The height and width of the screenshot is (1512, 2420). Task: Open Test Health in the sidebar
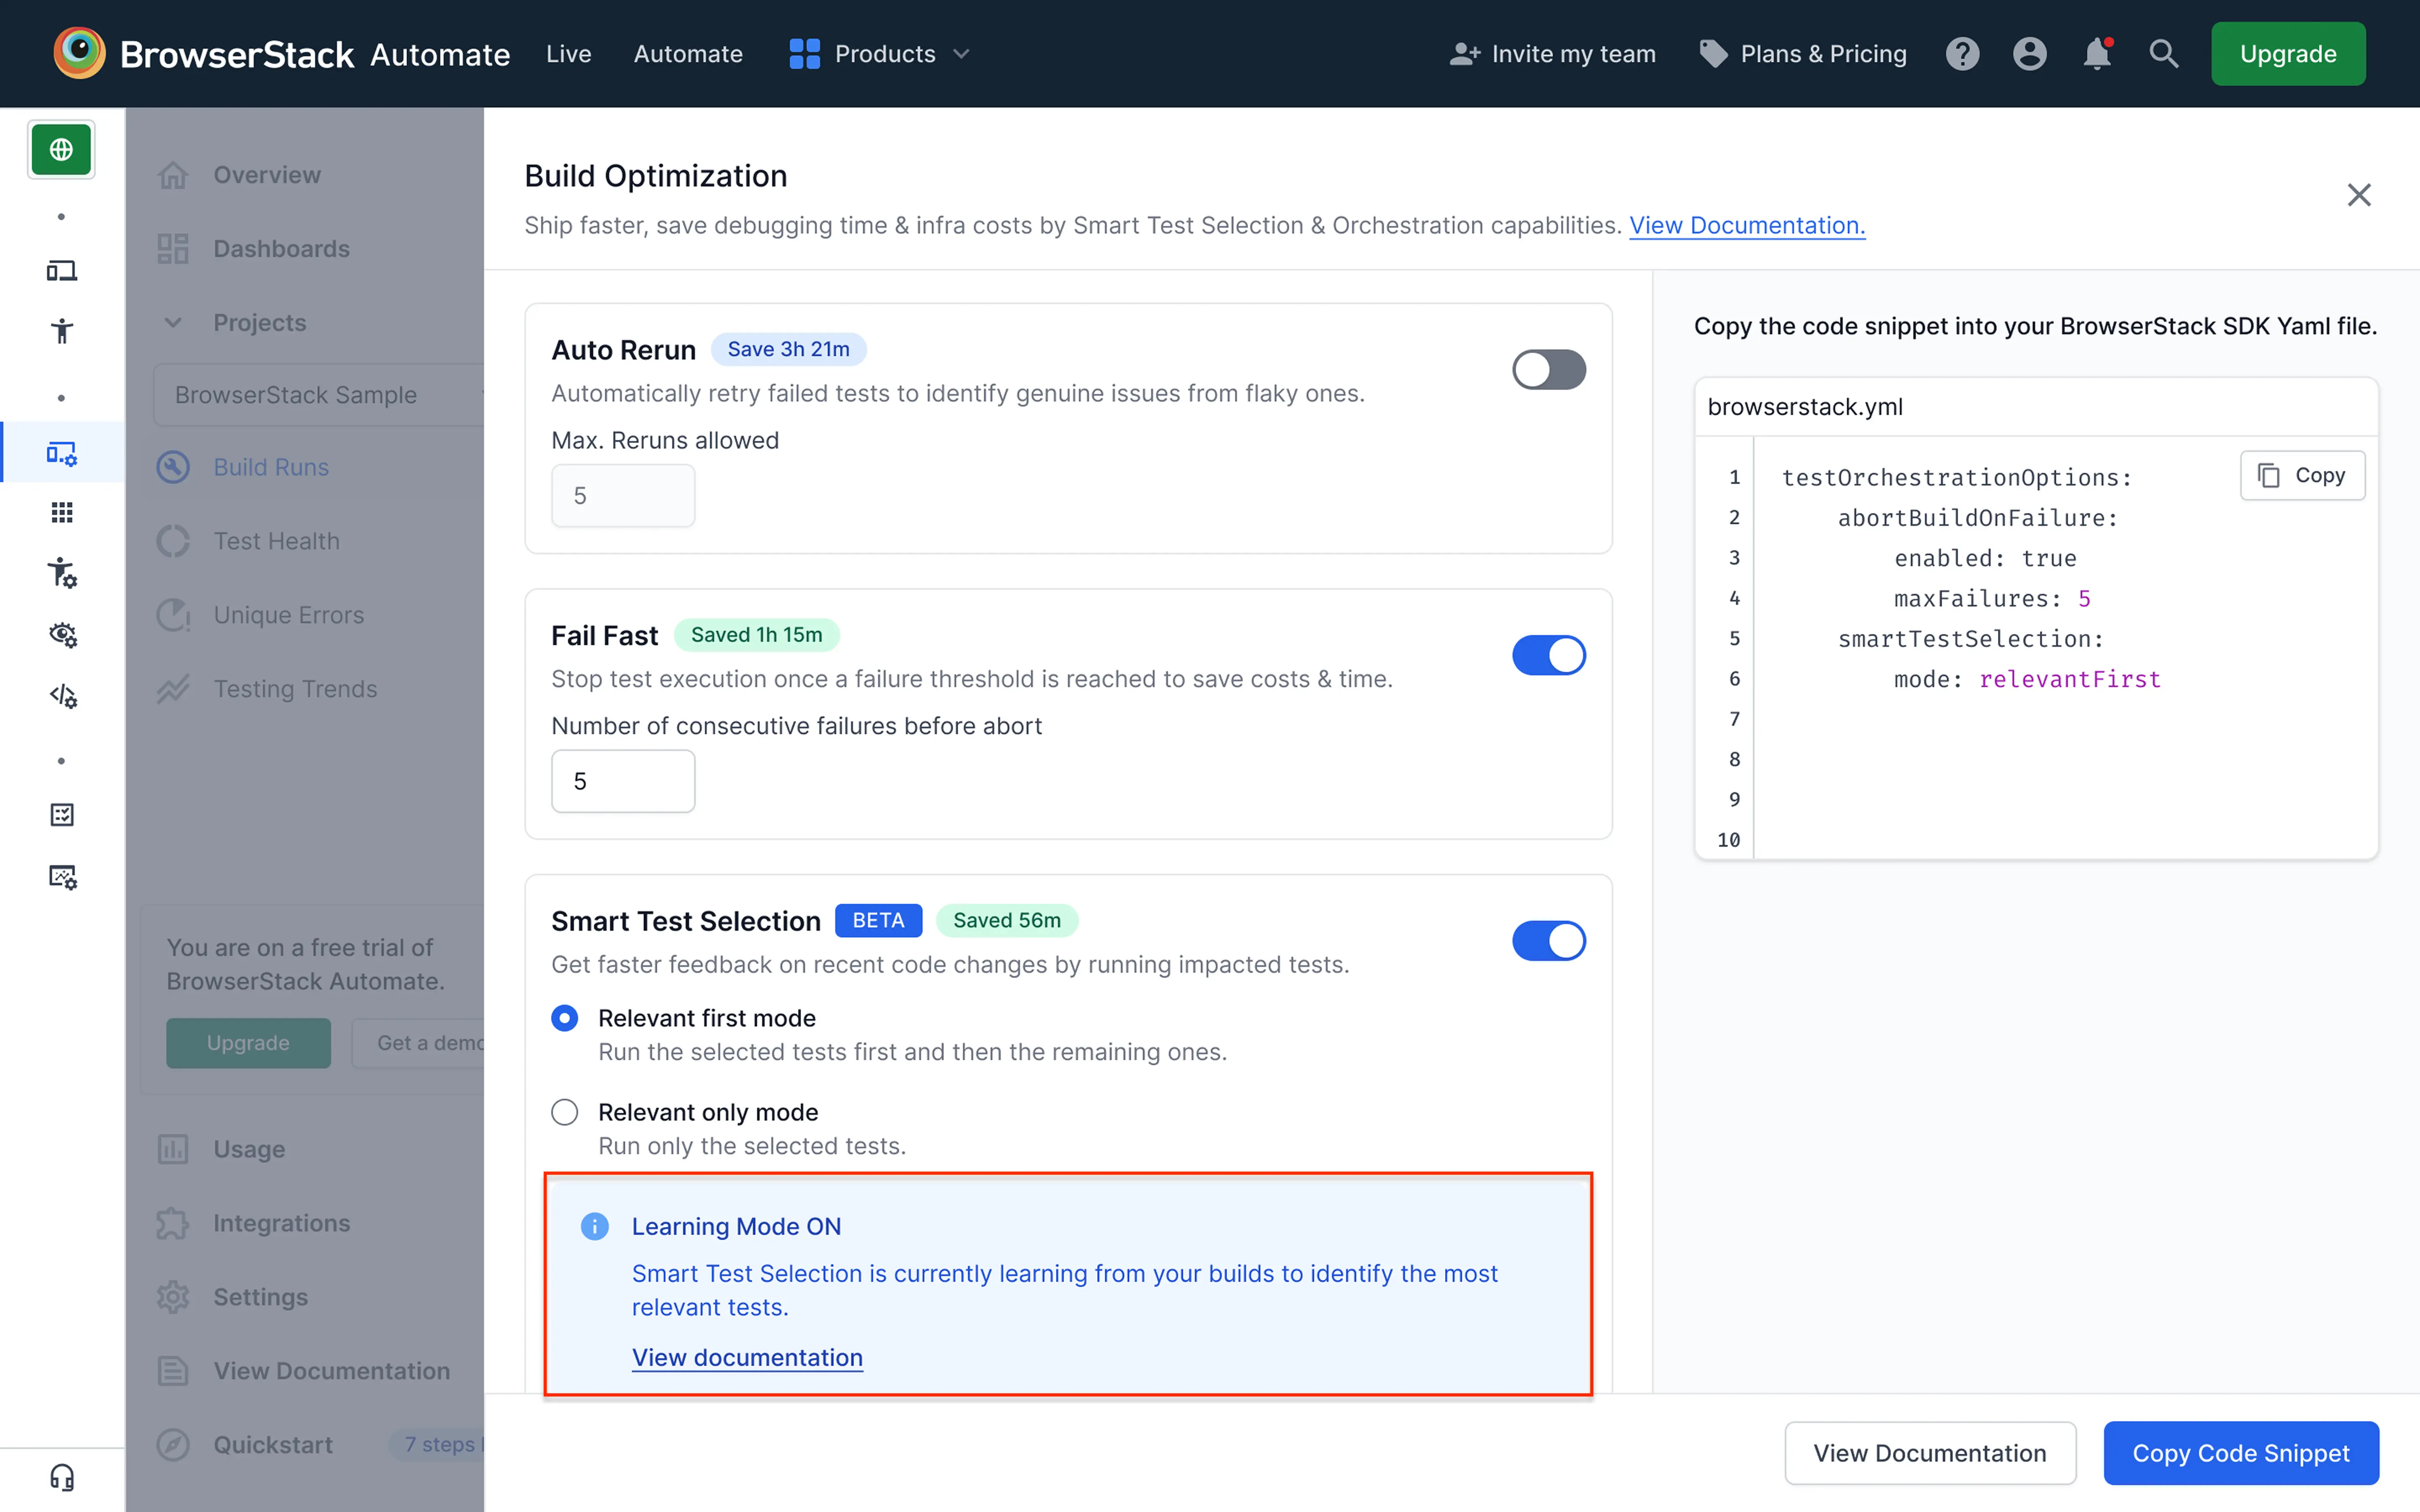click(x=276, y=541)
